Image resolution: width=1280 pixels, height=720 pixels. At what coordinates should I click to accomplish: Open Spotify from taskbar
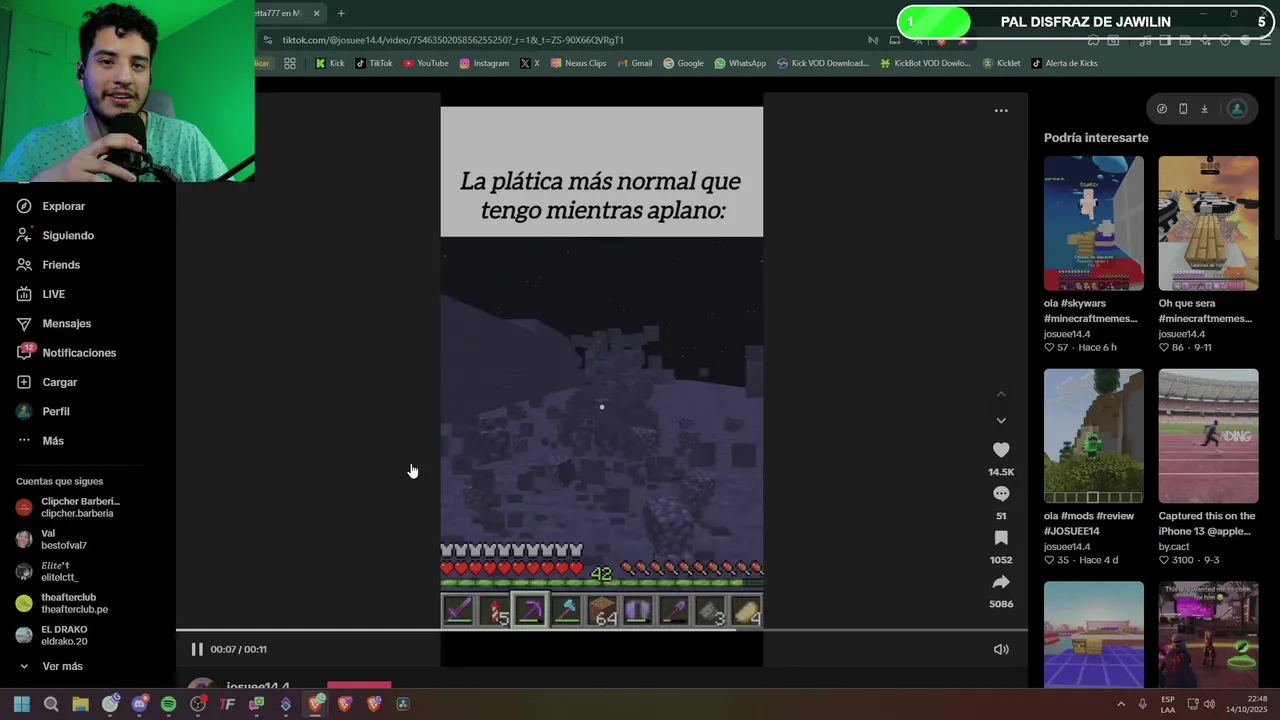[x=168, y=704]
